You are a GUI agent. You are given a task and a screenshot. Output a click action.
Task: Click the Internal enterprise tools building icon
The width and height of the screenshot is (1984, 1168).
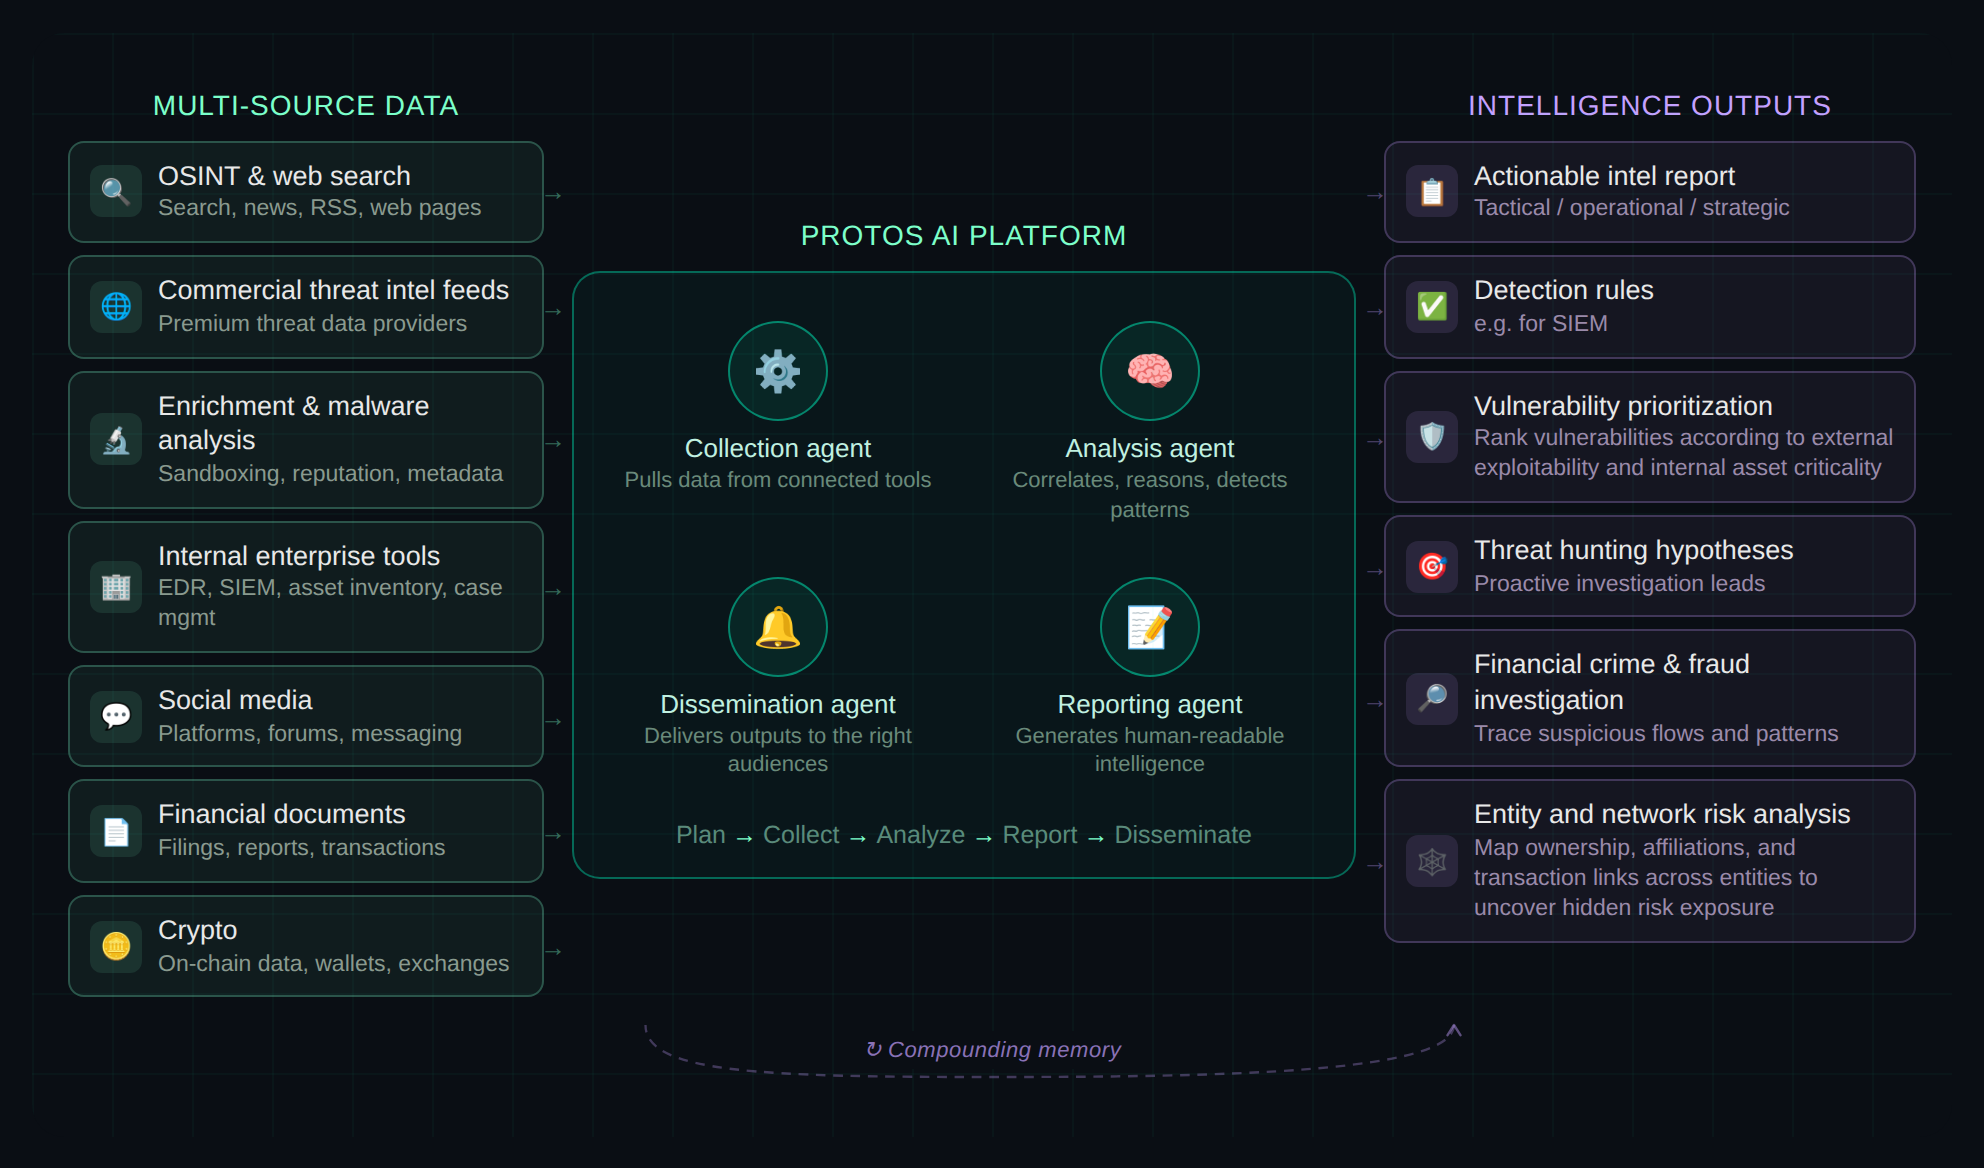pos(116,587)
